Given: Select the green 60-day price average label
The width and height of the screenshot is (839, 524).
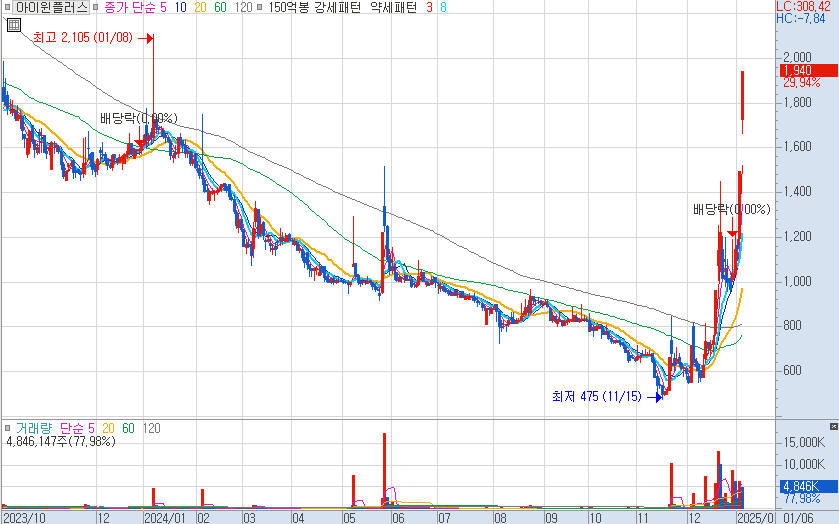Looking at the screenshot, I should tap(220, 7).
